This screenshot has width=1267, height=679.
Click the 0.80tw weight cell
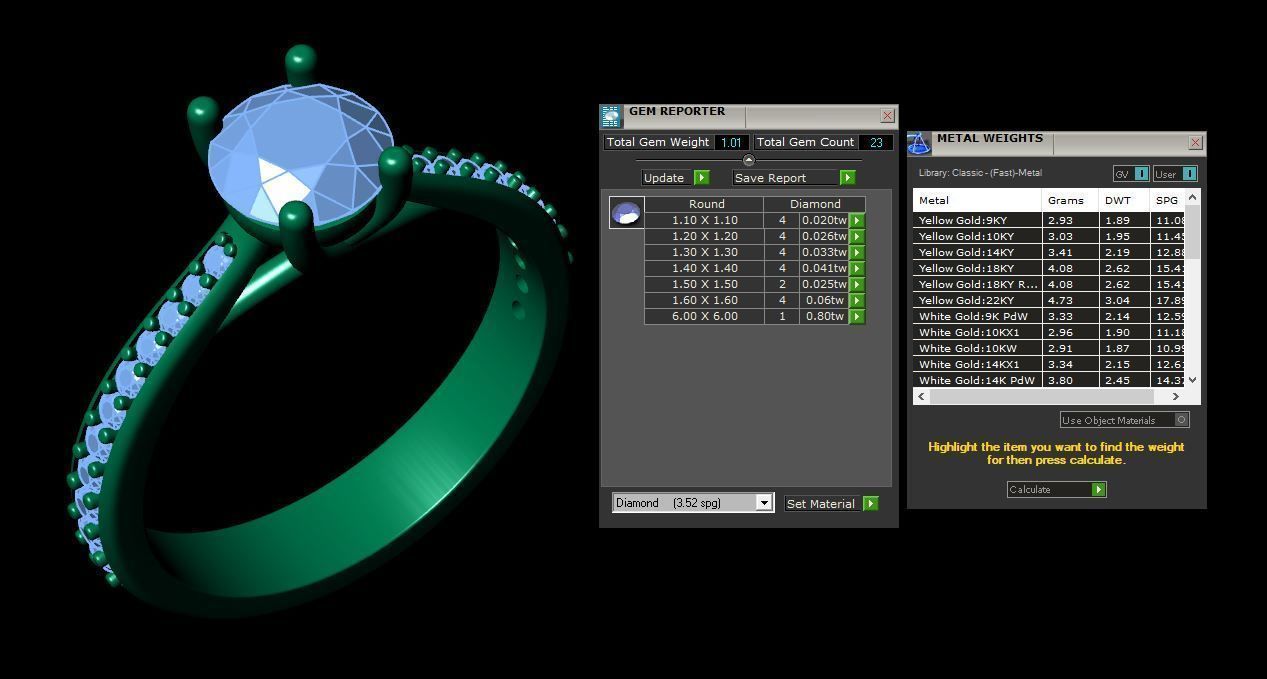pyautogui.click(x=824, y=316)
